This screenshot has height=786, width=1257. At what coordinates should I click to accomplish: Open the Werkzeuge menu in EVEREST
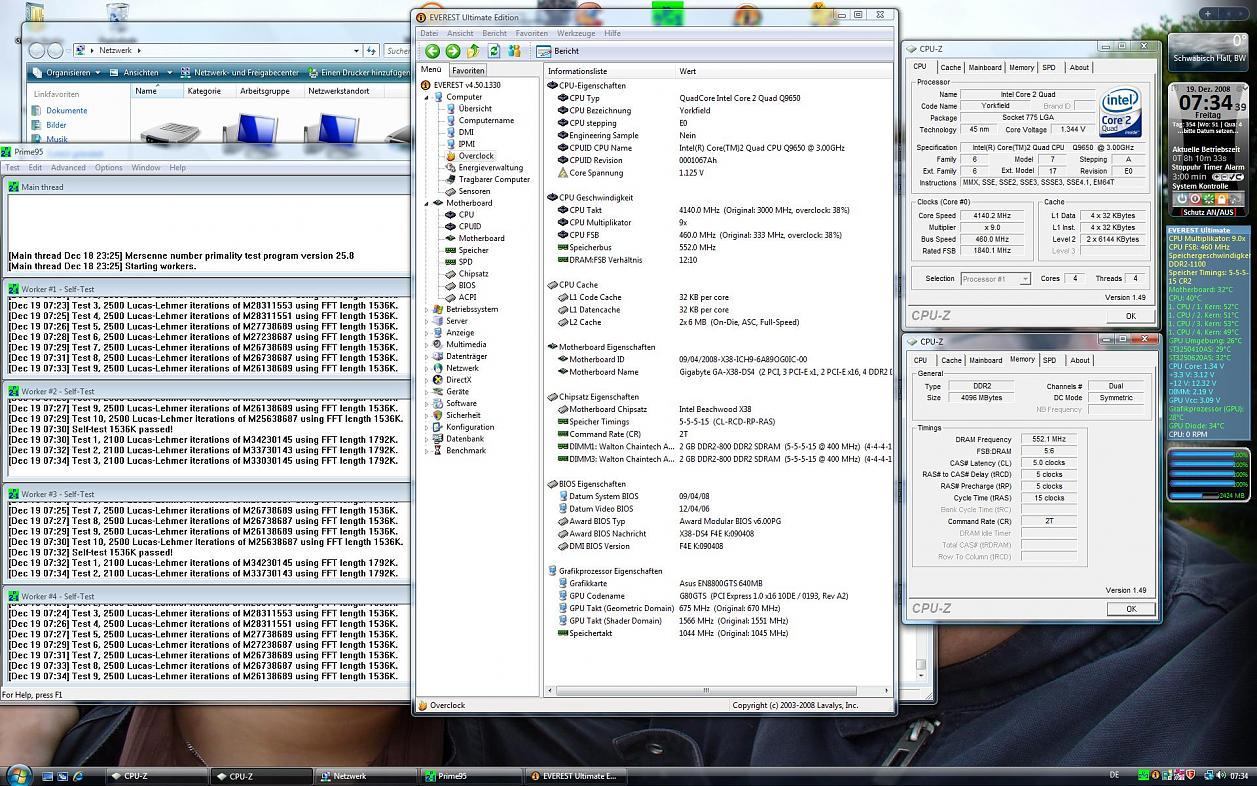(x=576, y=33)
